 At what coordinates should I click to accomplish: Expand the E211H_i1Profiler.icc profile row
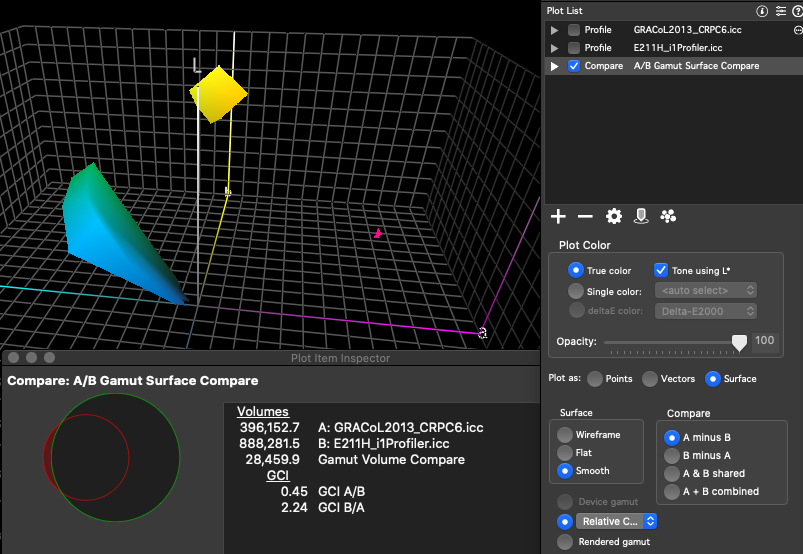(x=554, y=48)
